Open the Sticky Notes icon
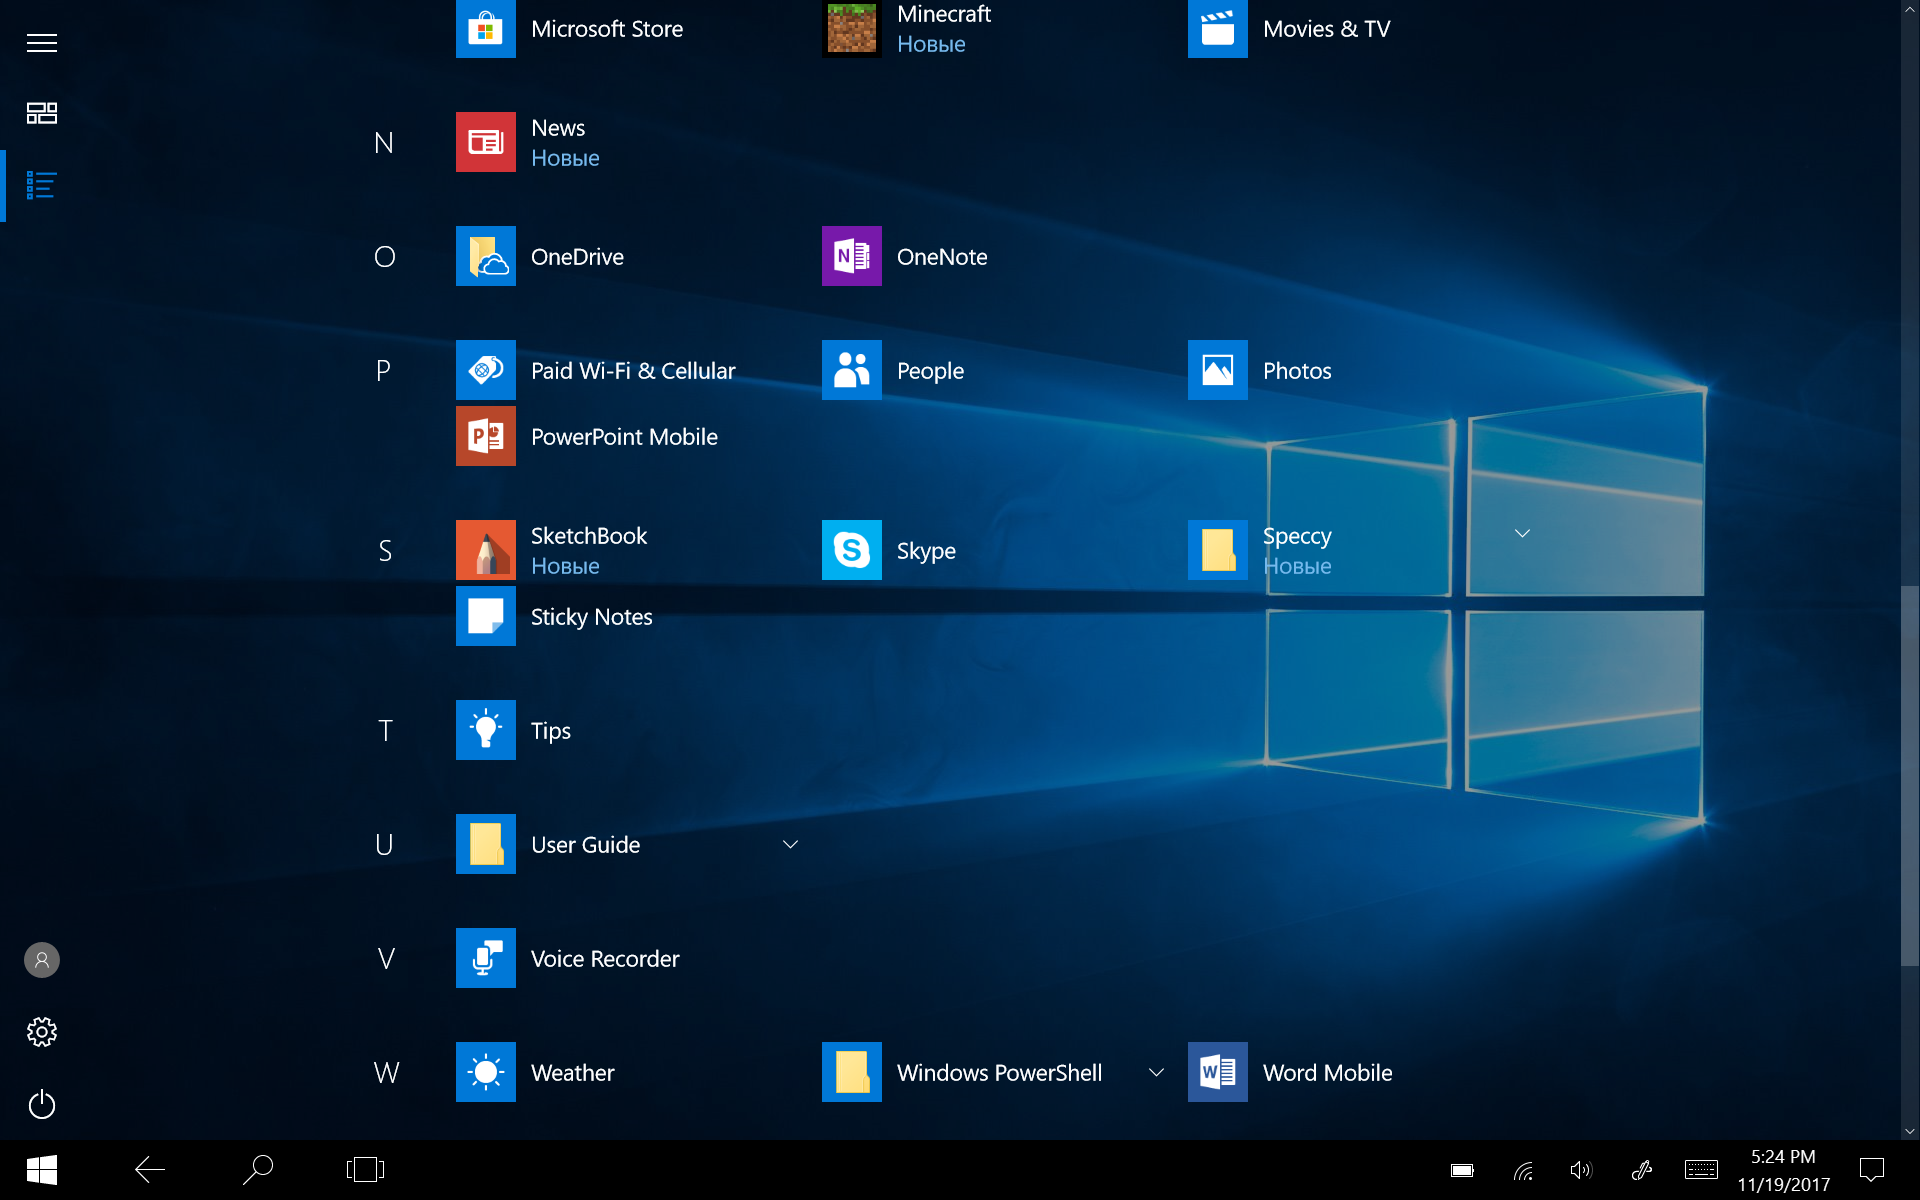 [x=486, y=616]
